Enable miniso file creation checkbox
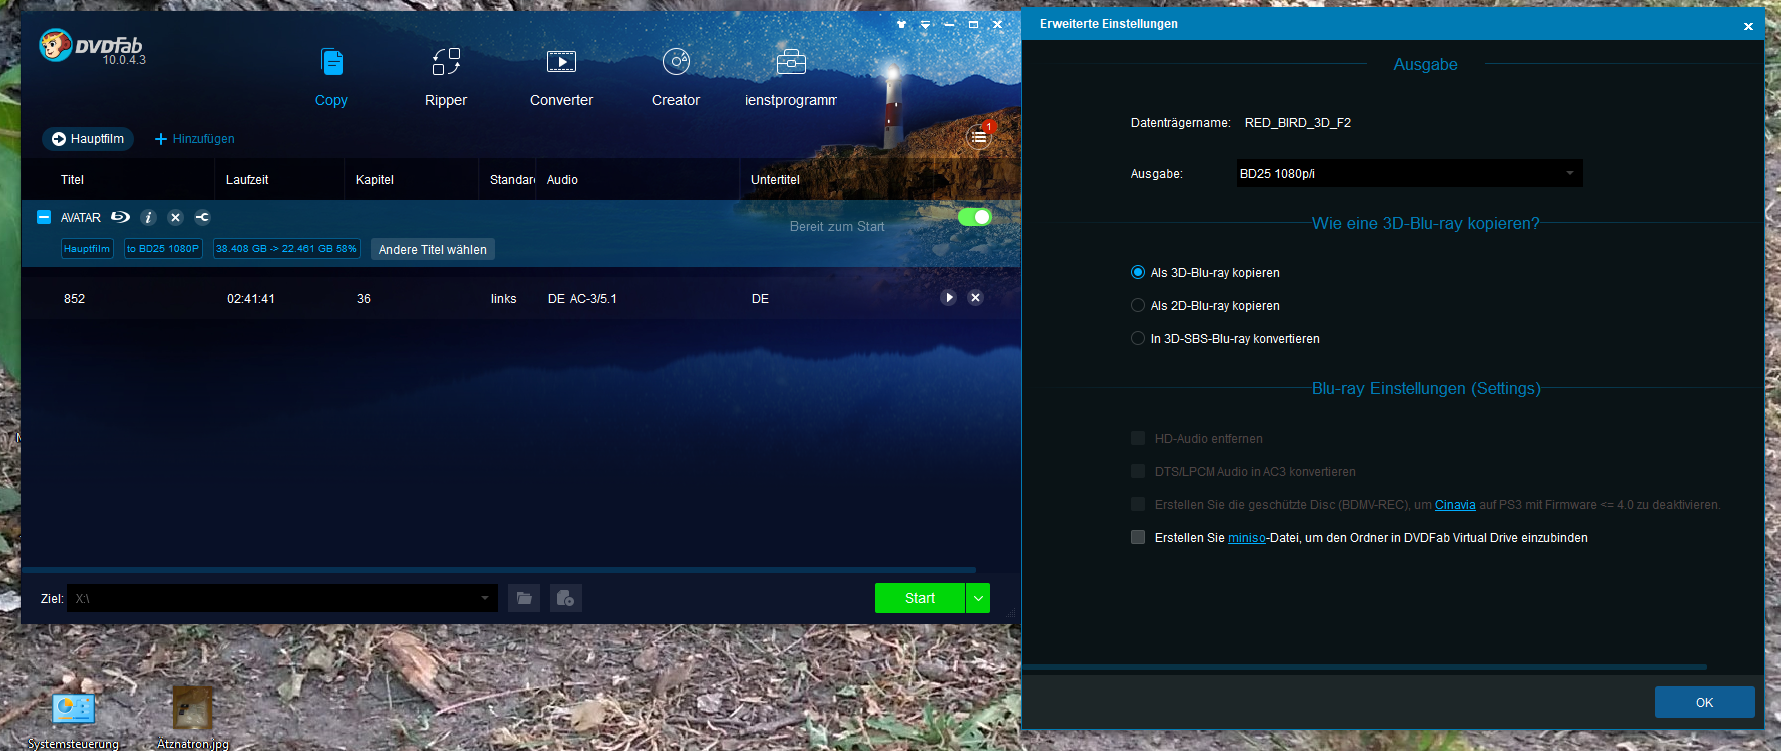The height and width of the screenshot is (751, 1781). pyautogui.click(x=1138, y=537)
